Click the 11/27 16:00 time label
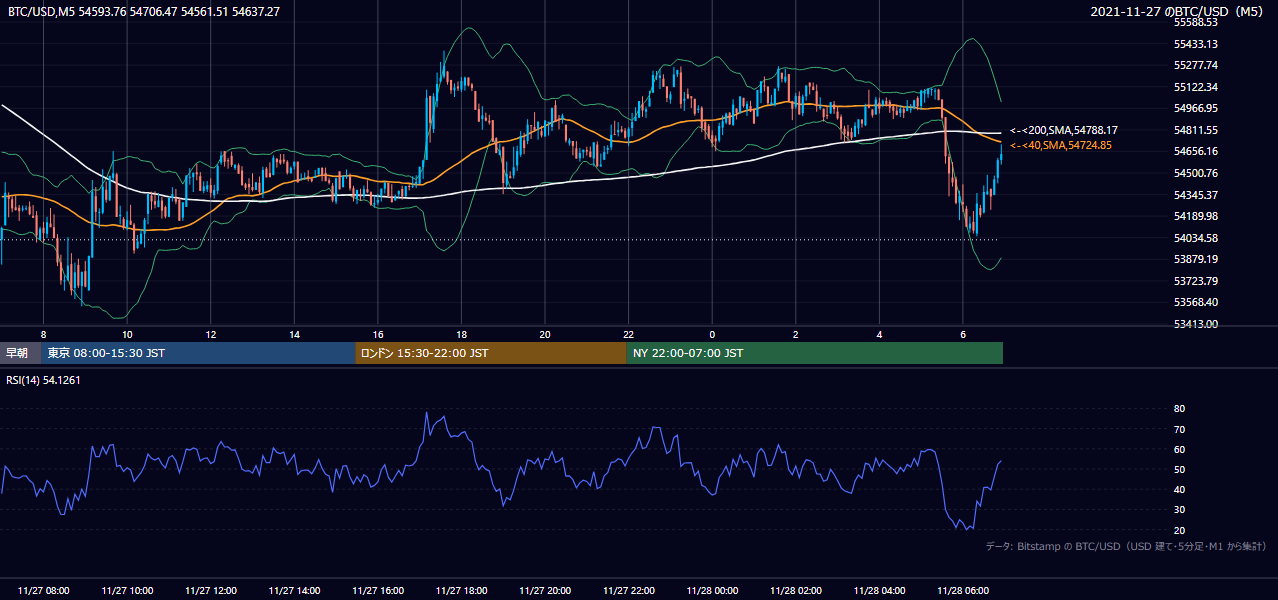 tap(378, 591)
